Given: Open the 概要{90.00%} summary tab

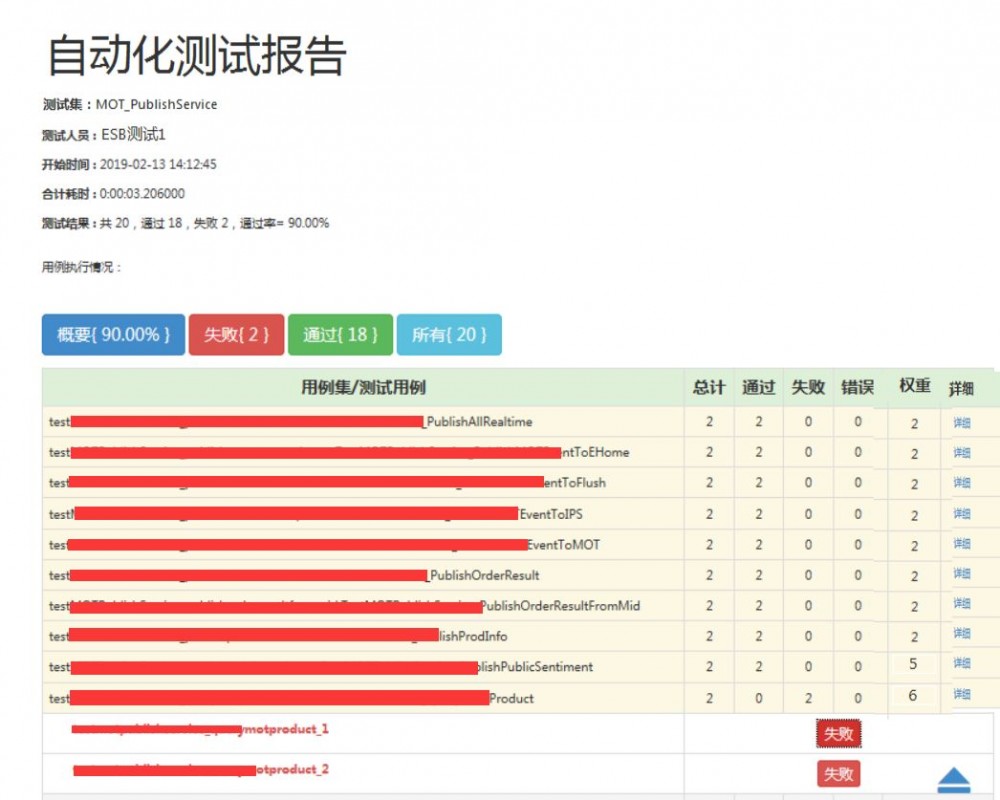Looking at the screenshot, I should (x=112, y=334).
